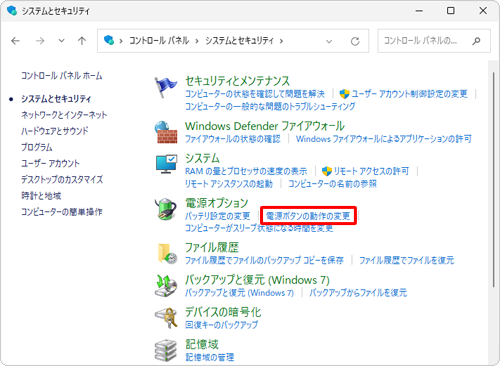500x366 pixels.
Task: Click コンピューターの状態を確認して問題を解決
Action: pyautogui.click(x=255, y=94)
